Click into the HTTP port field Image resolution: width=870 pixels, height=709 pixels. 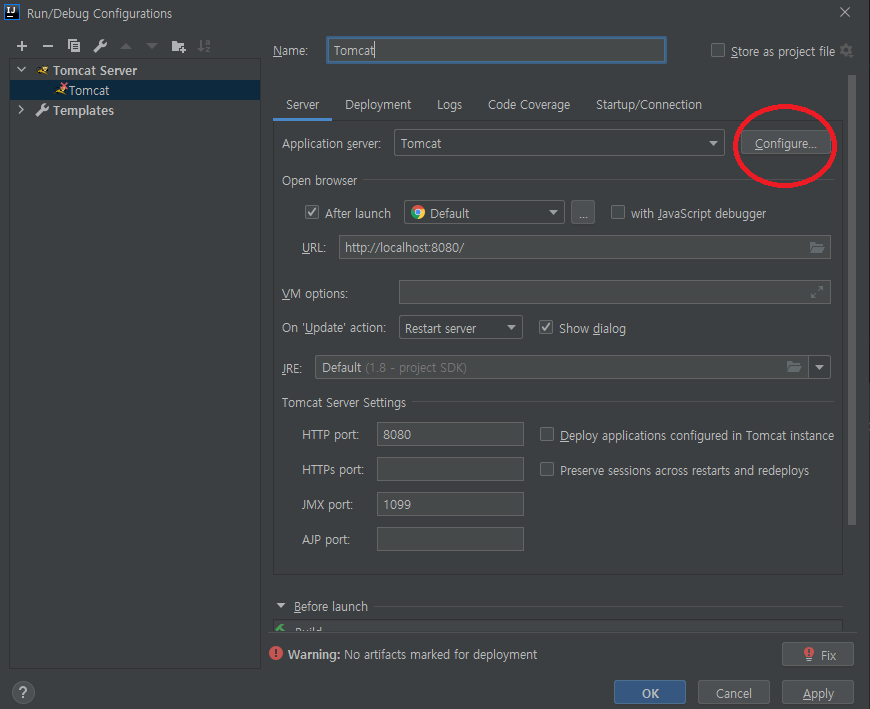click(x=450, y=434)
